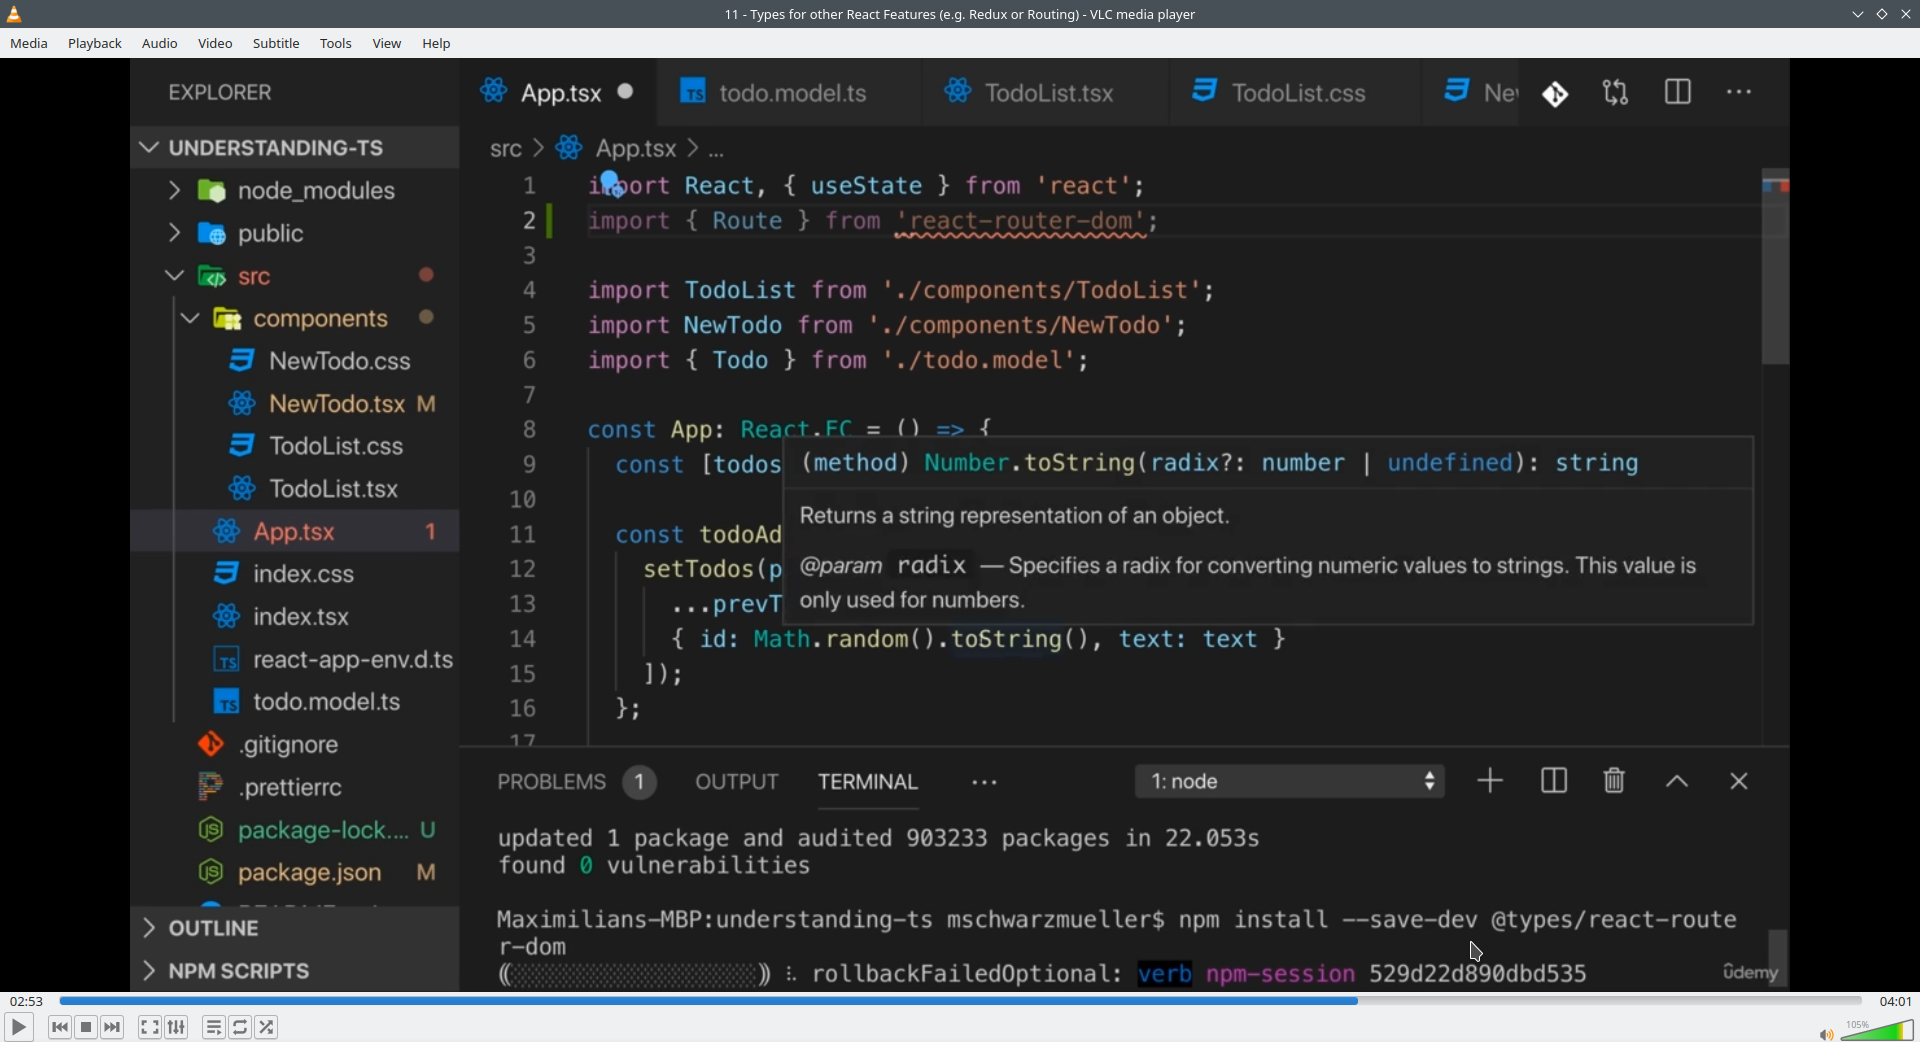1920x1042 pixels.
Task: Jump to the previous media track
Action: pos(59,1027)
